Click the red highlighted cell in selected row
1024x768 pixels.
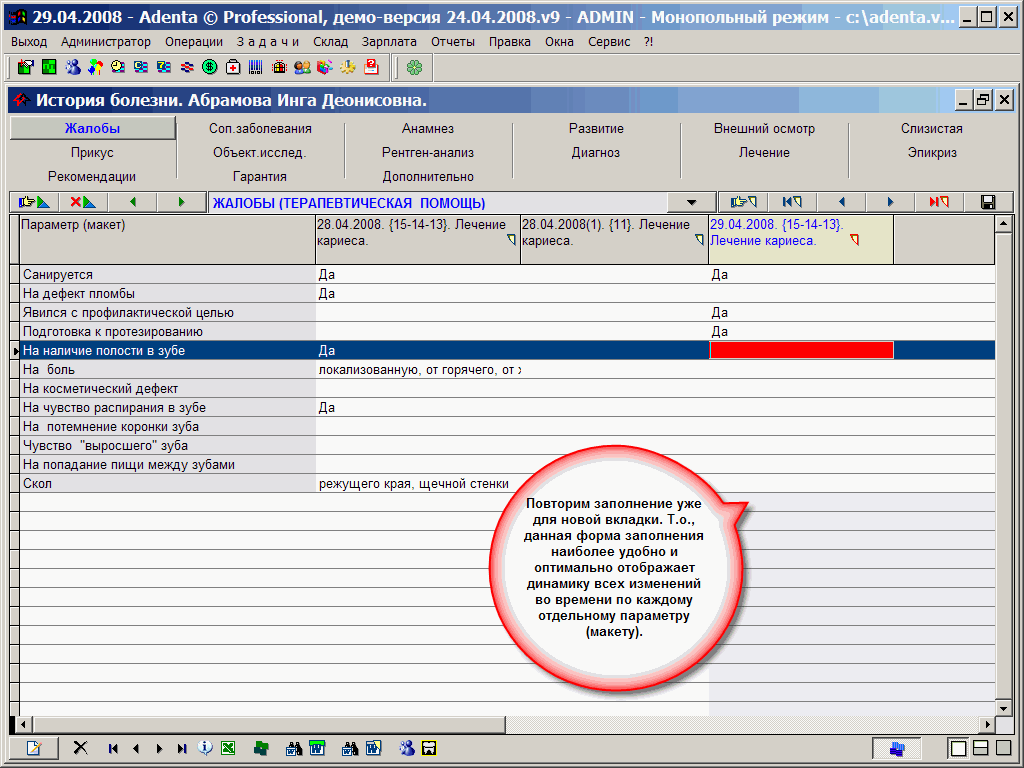(800, 350)
